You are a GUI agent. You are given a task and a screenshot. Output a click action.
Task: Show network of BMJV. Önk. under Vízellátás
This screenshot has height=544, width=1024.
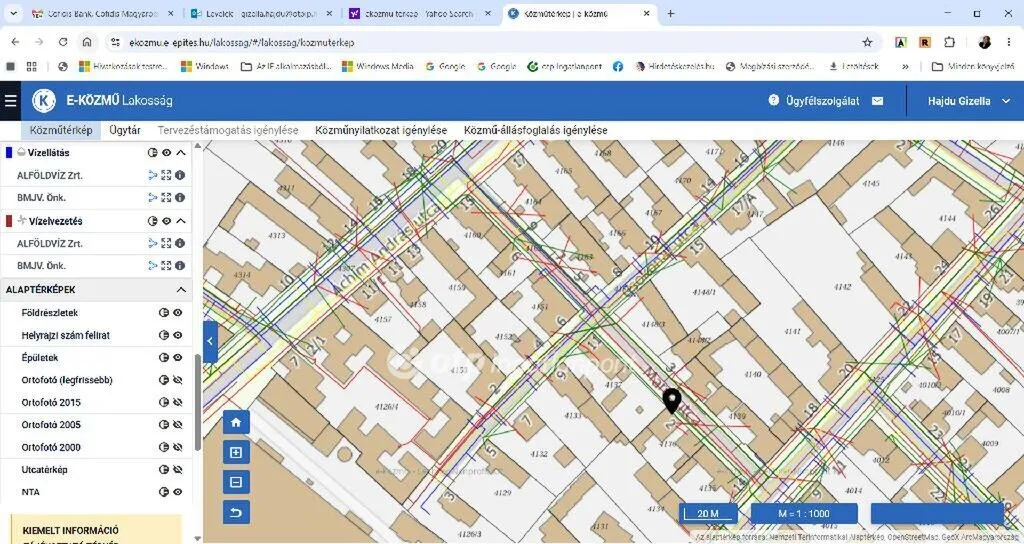click(153, 197)
